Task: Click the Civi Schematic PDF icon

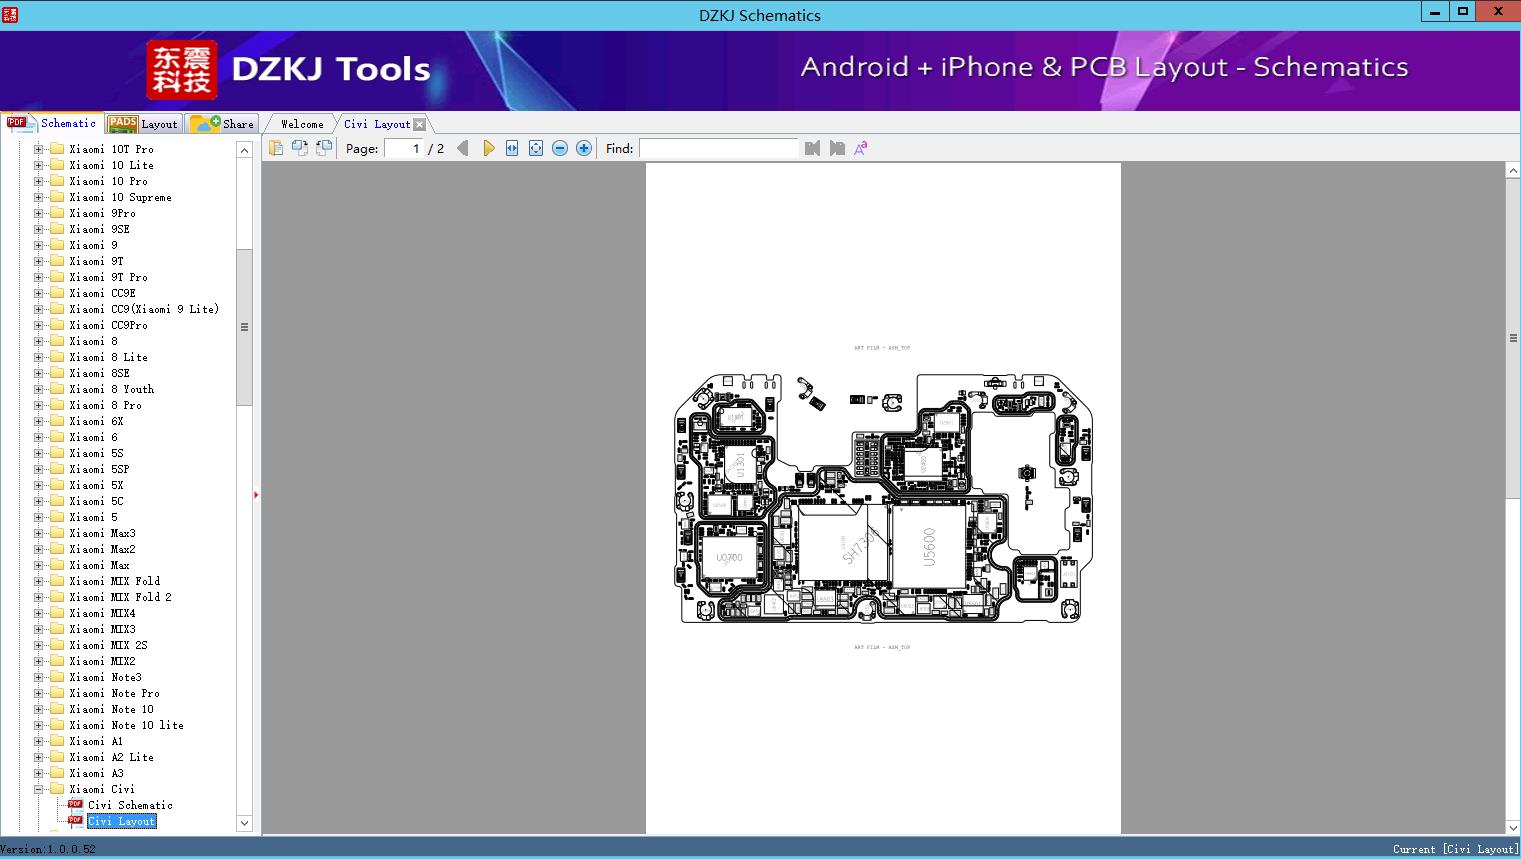Action: click(75, 805)
